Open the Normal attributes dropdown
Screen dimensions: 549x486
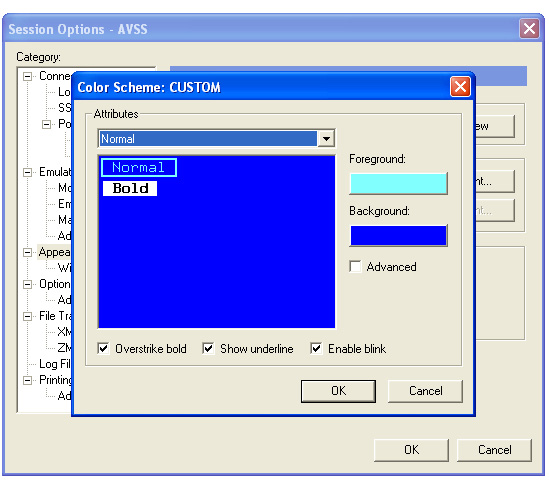click(x=326, y=139)
